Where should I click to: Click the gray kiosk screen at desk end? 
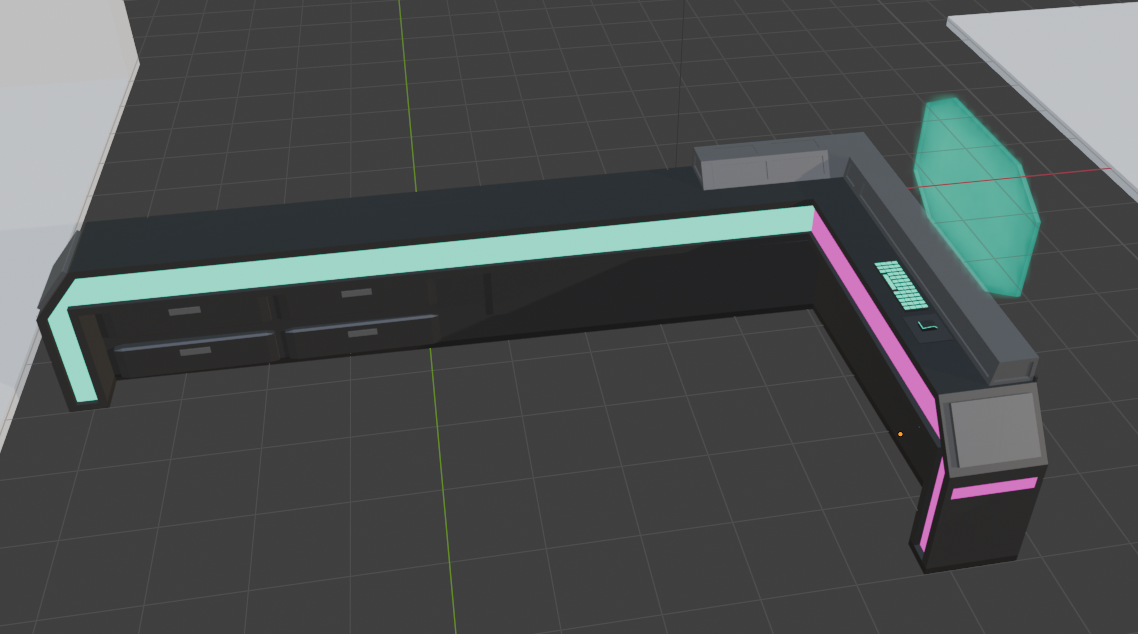tap(994, 429)
